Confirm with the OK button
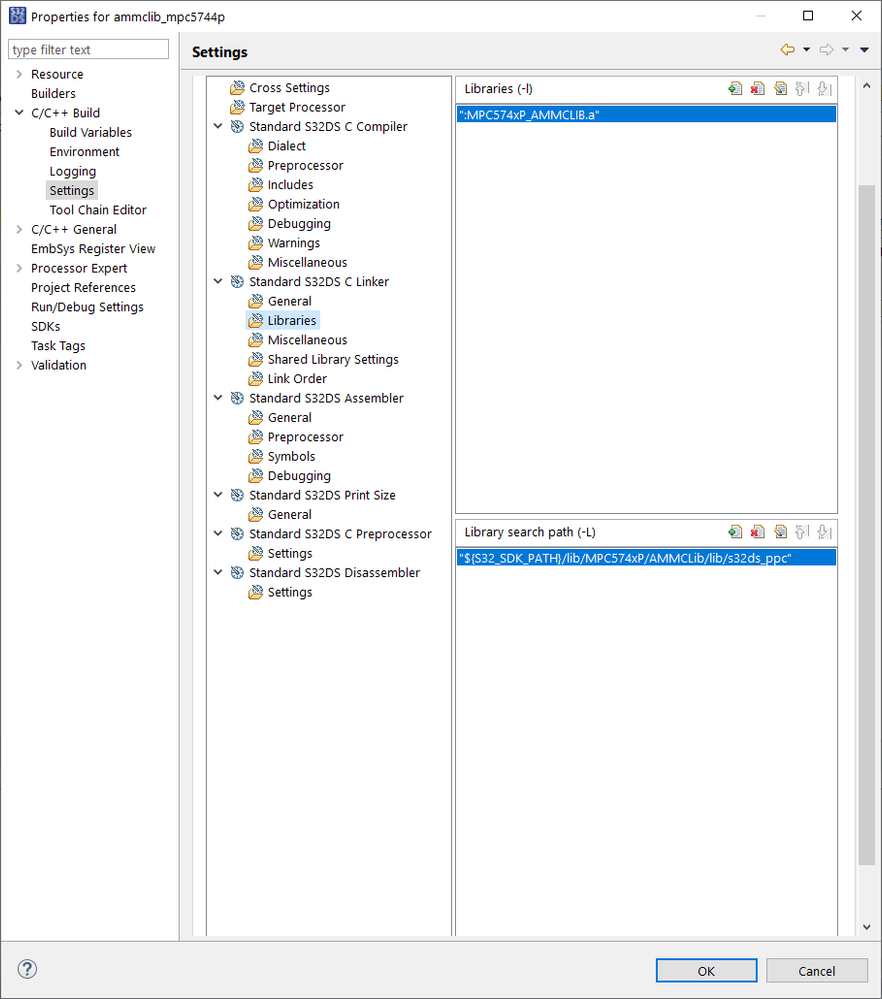The height and width of the screenshot is (999, 882). point(706,970)
